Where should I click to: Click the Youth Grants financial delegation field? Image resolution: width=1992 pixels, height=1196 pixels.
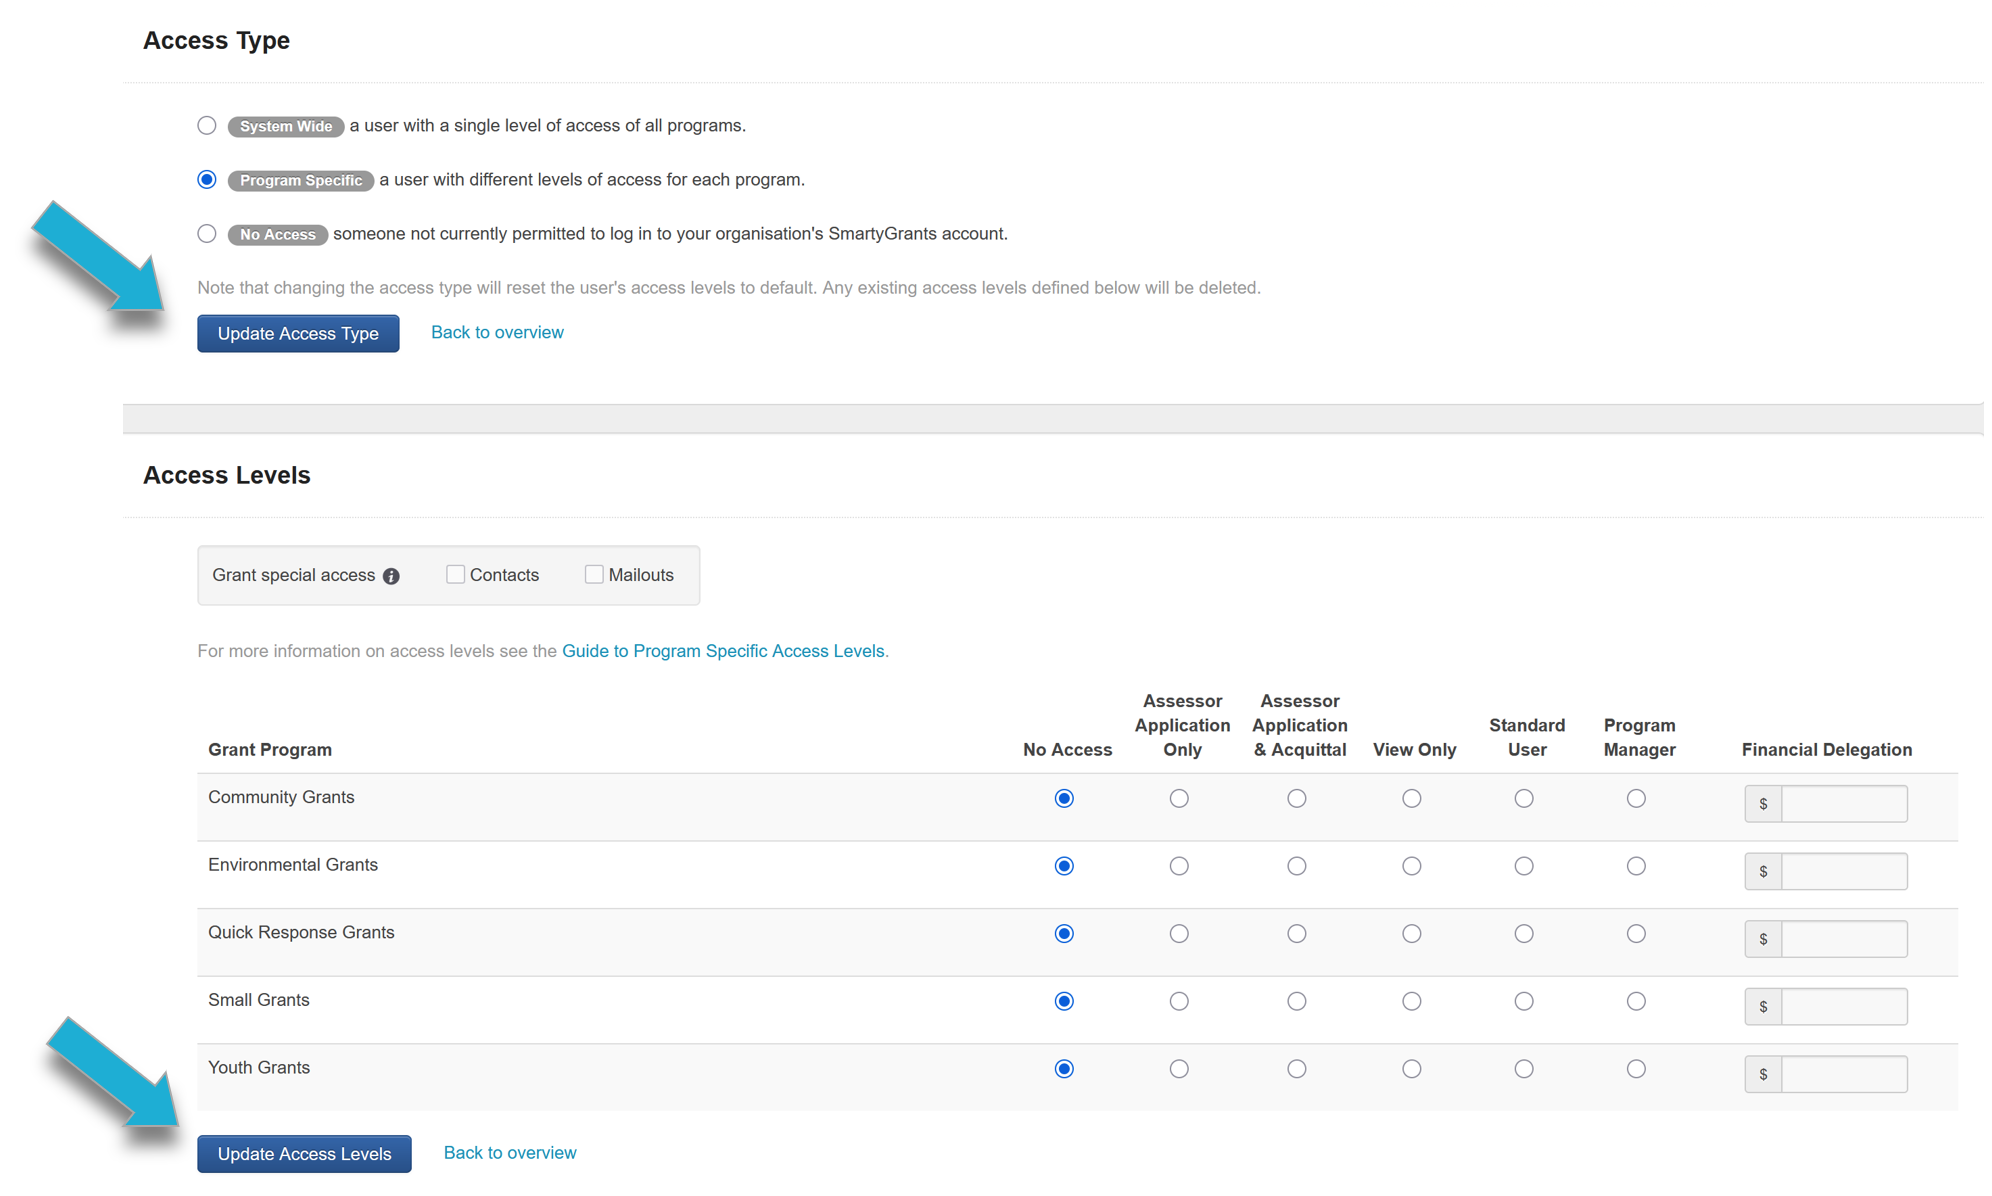pyautogui.click(x=1843, y=1074)
